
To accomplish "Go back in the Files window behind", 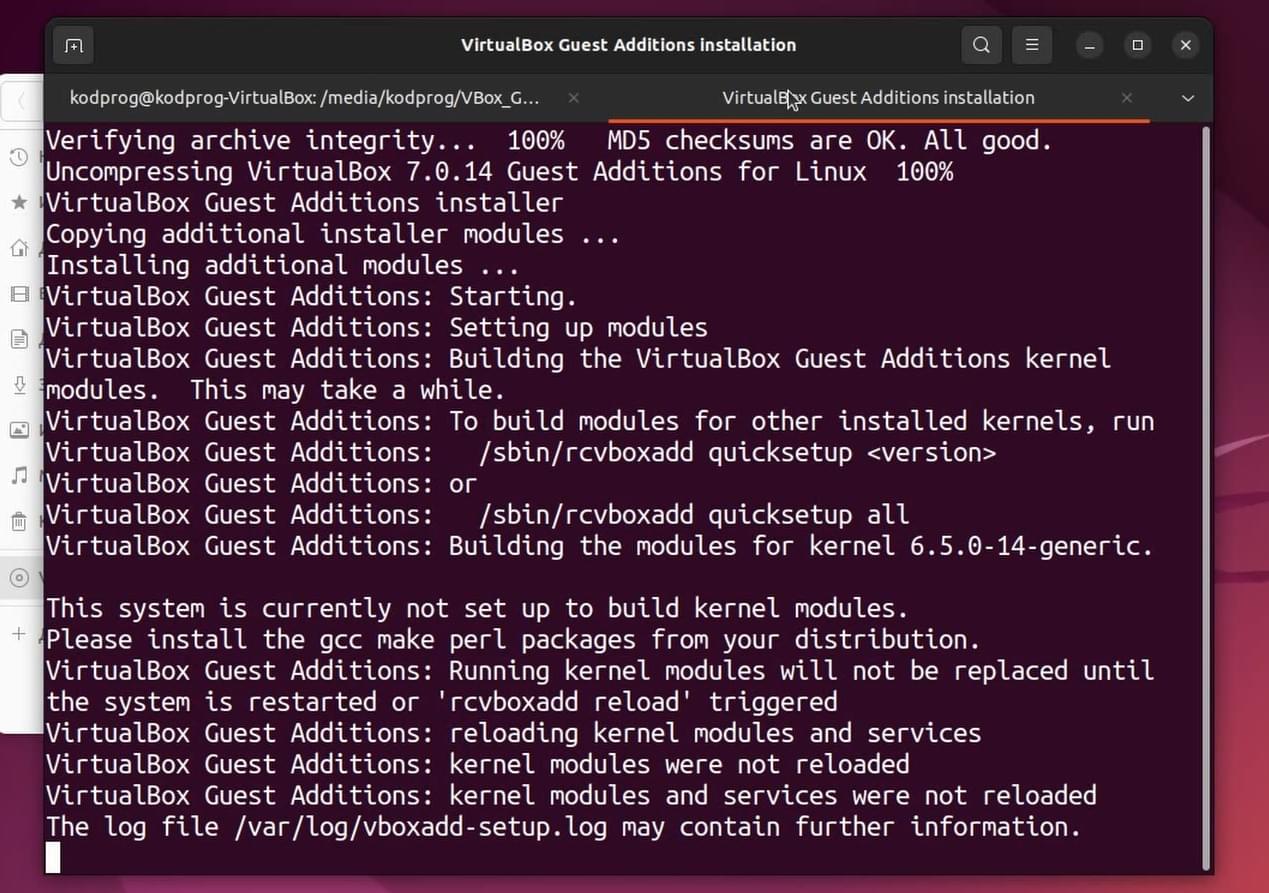I will pyautogui.click(x=21, y=101).
